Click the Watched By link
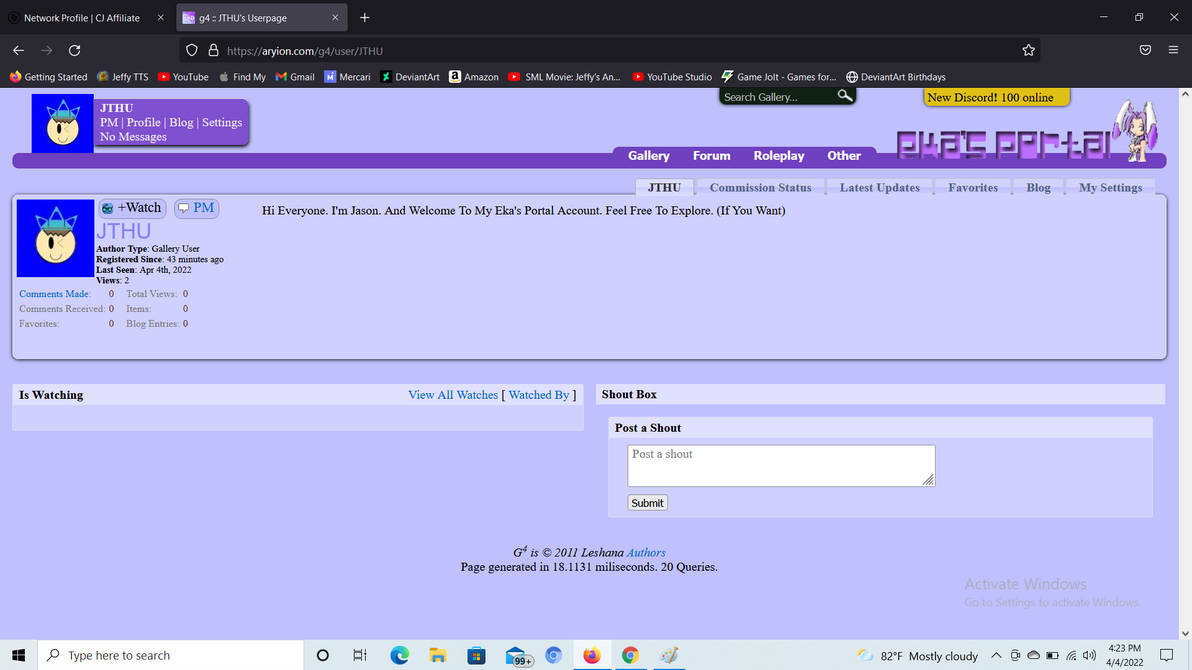The height and width of the screenshot is (670, 1192). point(539,395)
